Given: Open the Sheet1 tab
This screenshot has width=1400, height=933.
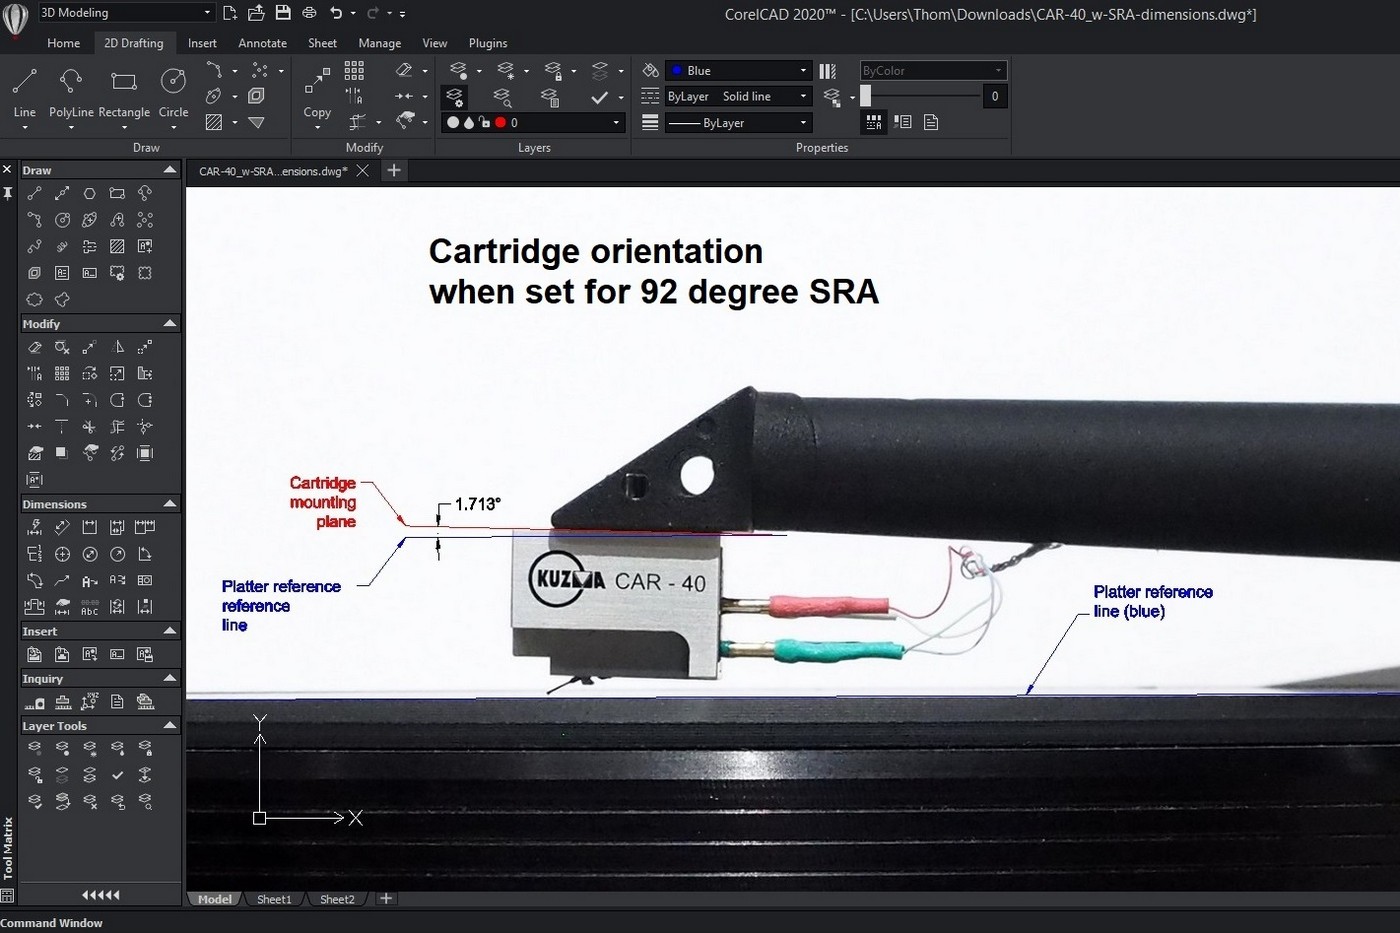Looking at the screenshot, I should (274, 899).
